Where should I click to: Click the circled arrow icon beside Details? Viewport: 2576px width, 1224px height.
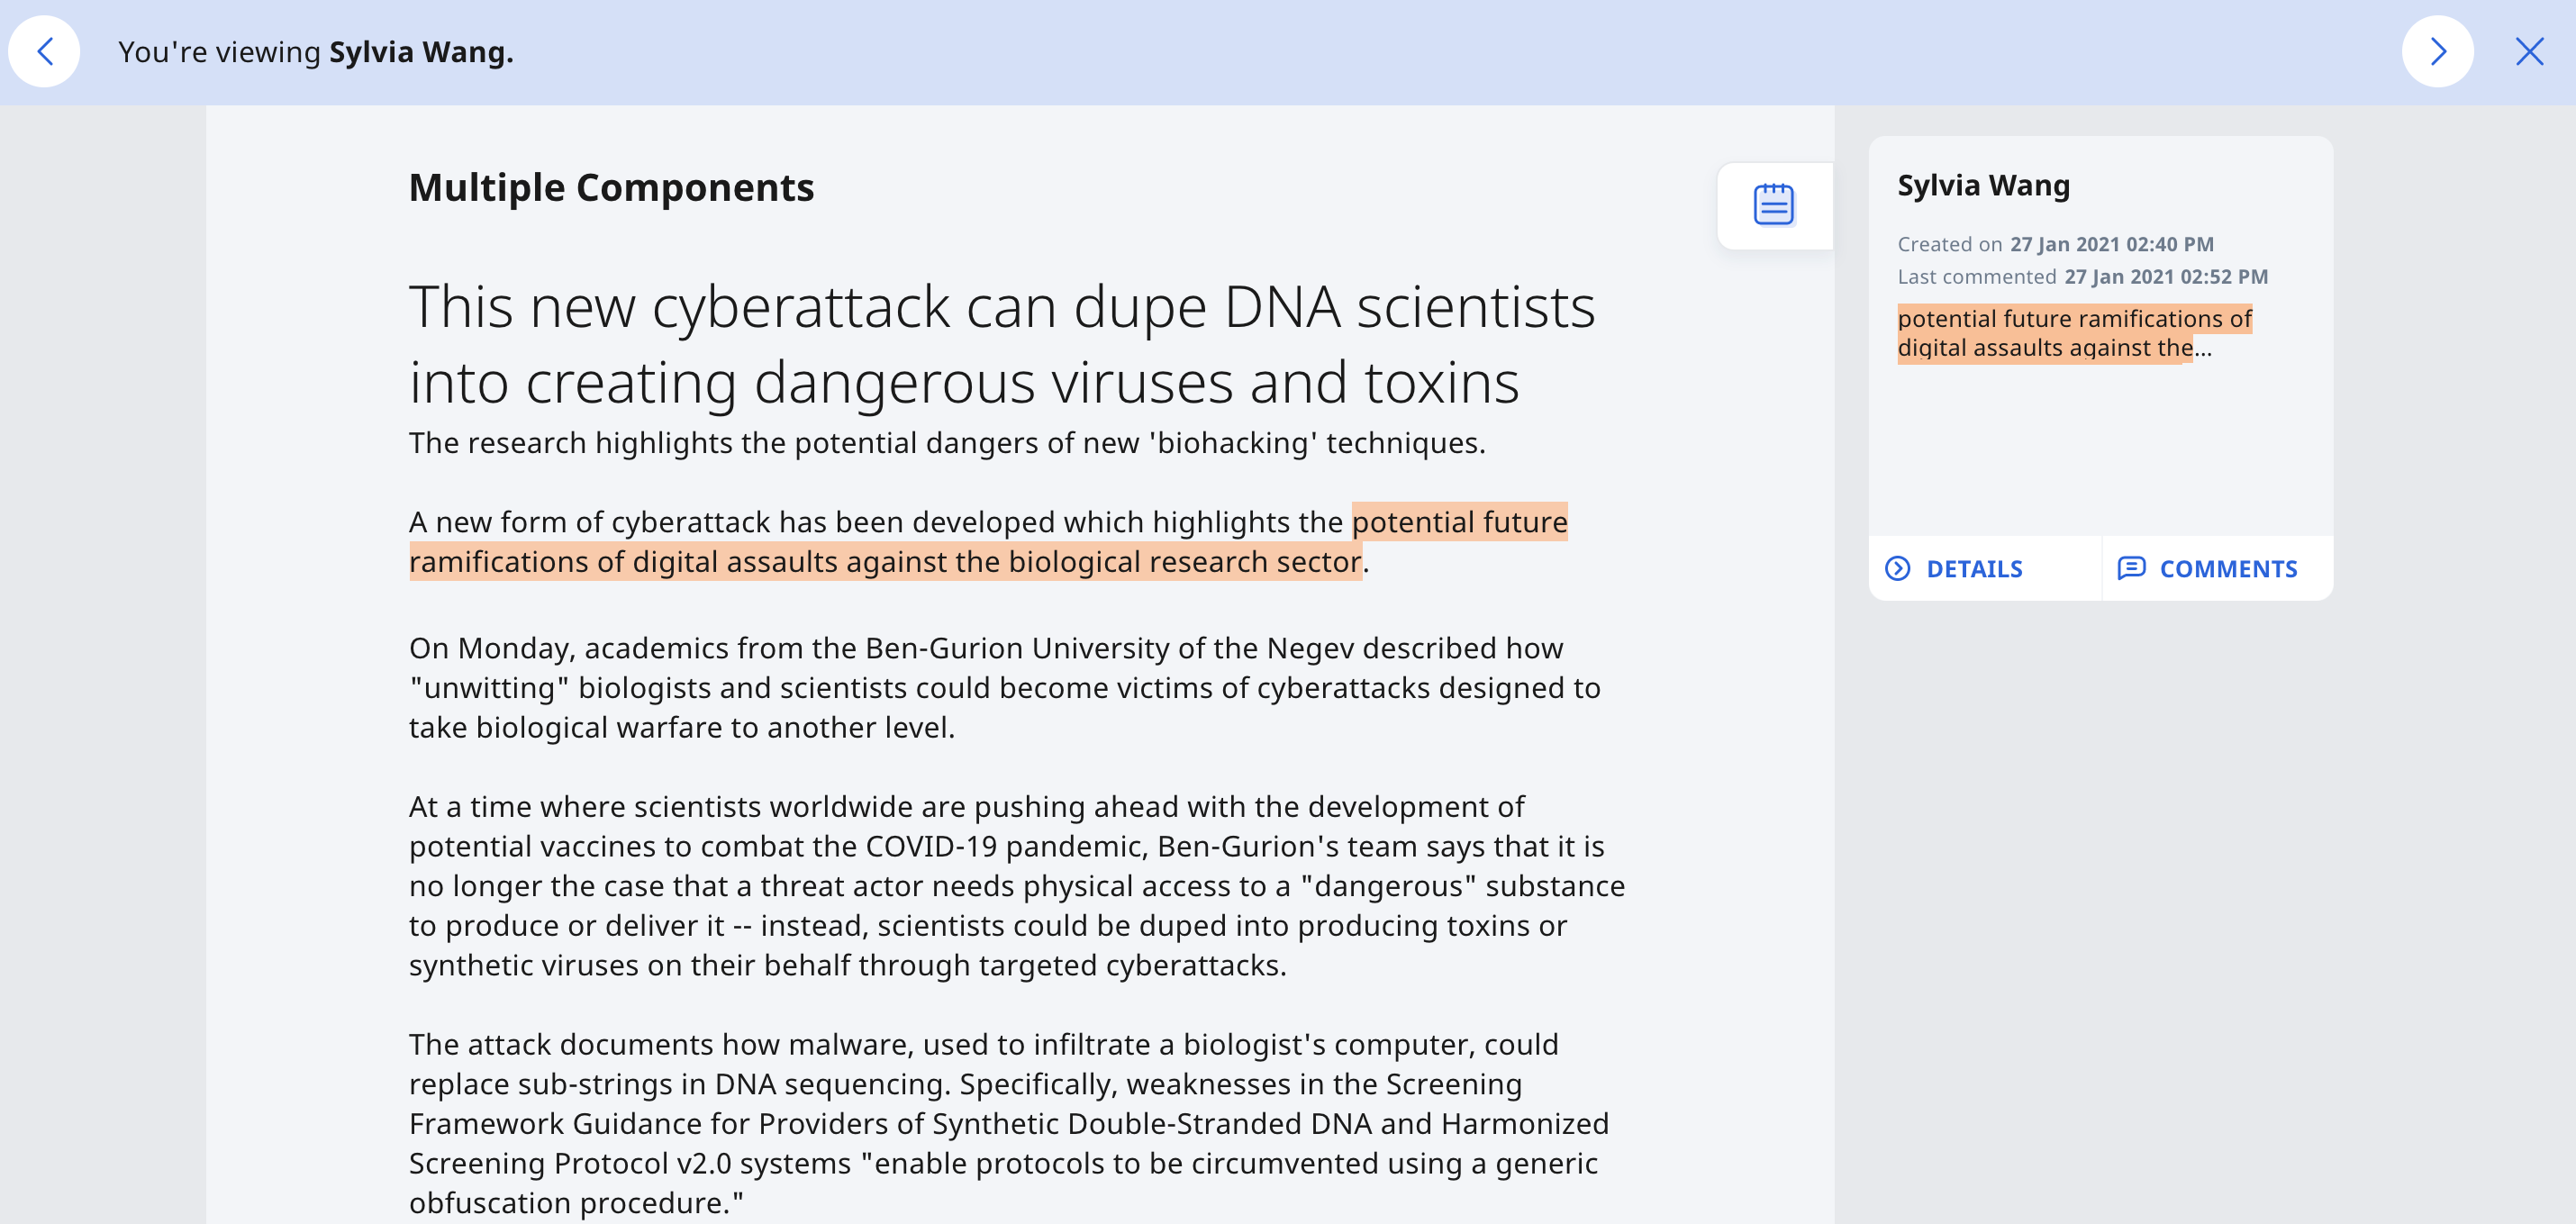pos(1897,569)
